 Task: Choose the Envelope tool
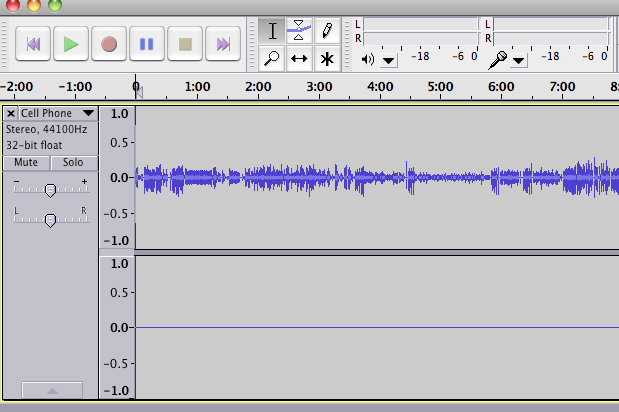coord(299,31)
